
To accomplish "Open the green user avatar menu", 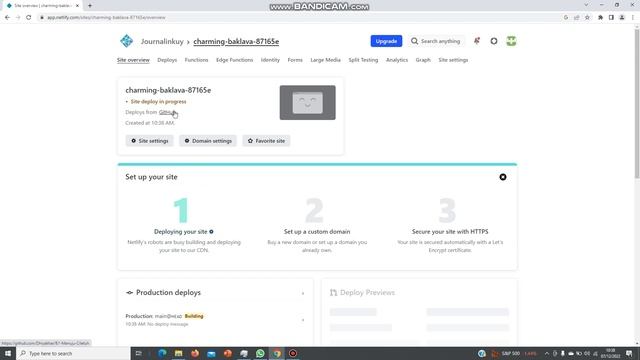I will (511, 41).
